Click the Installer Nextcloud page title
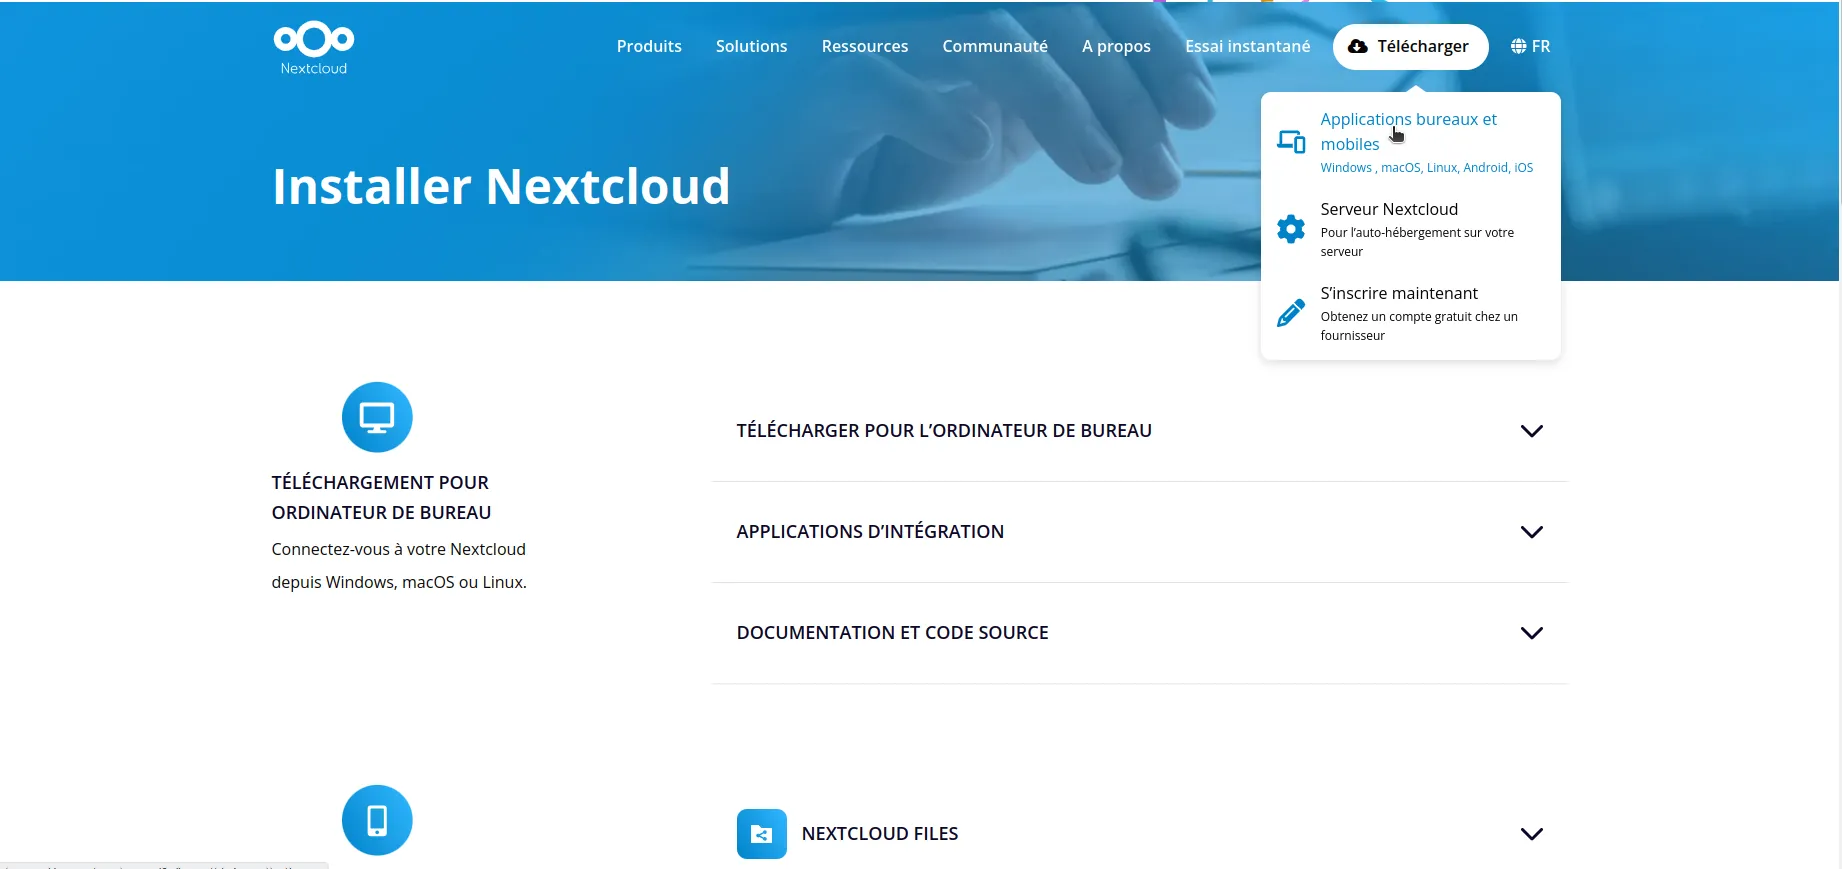Screen dimensions: 1842x869 501,187
